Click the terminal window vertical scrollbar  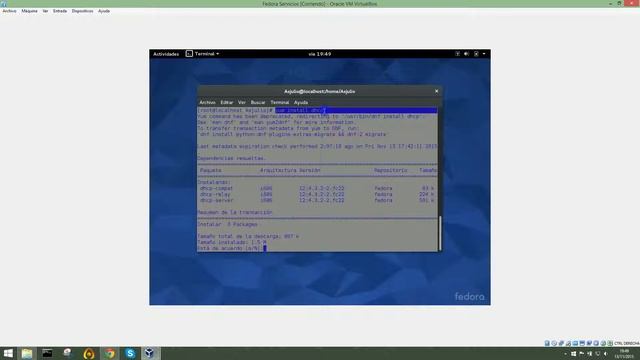[x=440, y=233]
